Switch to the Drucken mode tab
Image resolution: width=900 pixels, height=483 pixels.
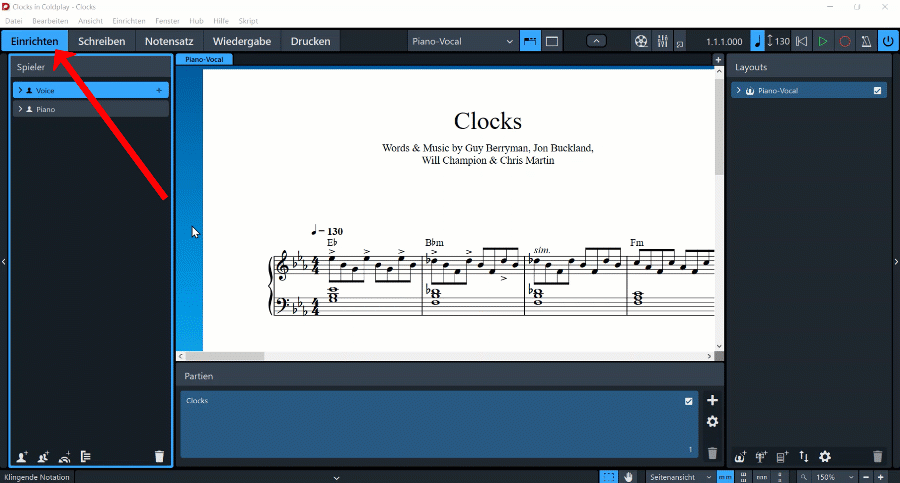311,41
